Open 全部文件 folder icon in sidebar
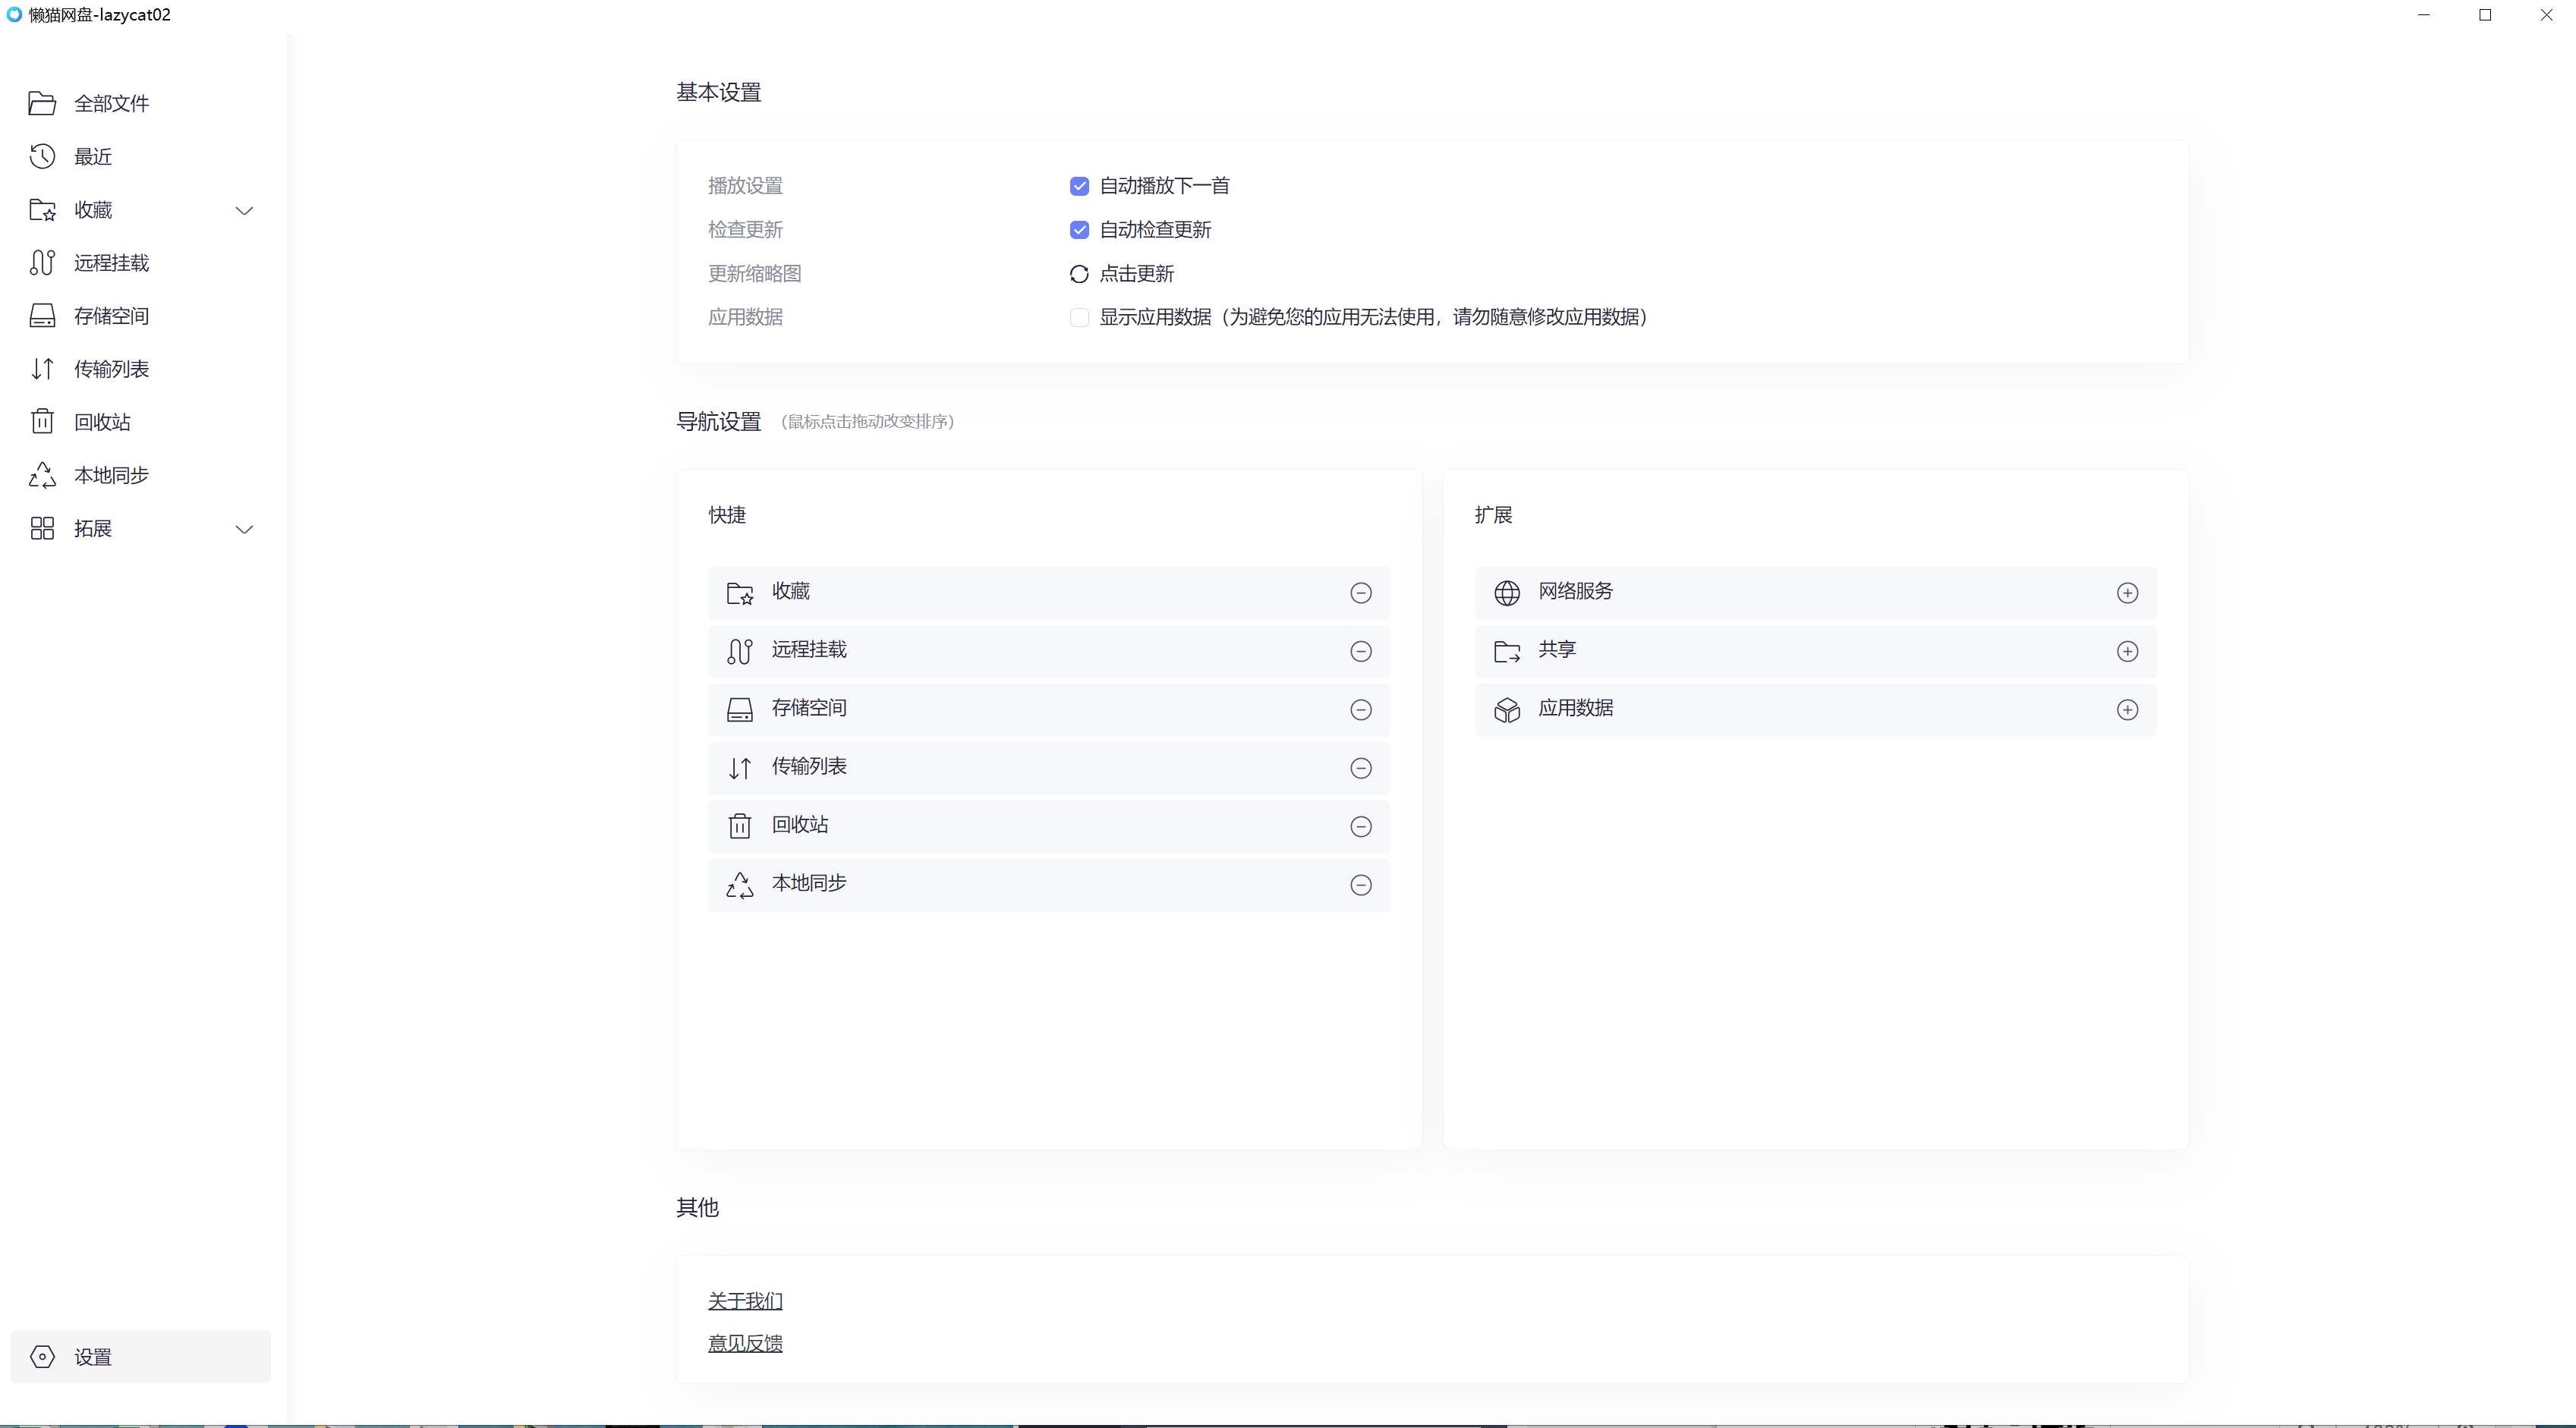The image size is (2576, 1428). 42,103
